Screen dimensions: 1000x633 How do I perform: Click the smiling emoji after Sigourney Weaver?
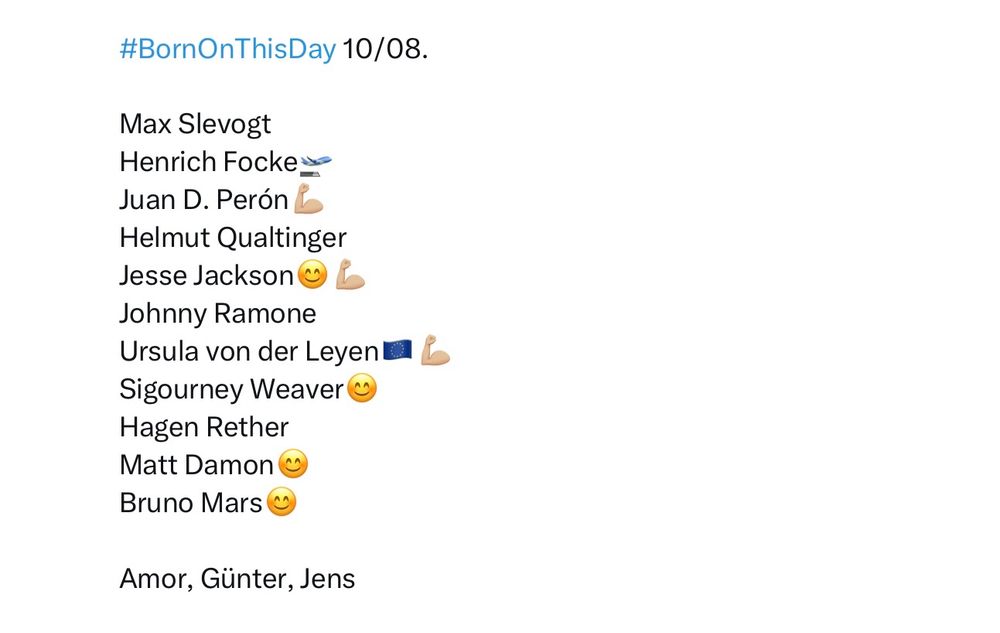(x=362, y=388)
